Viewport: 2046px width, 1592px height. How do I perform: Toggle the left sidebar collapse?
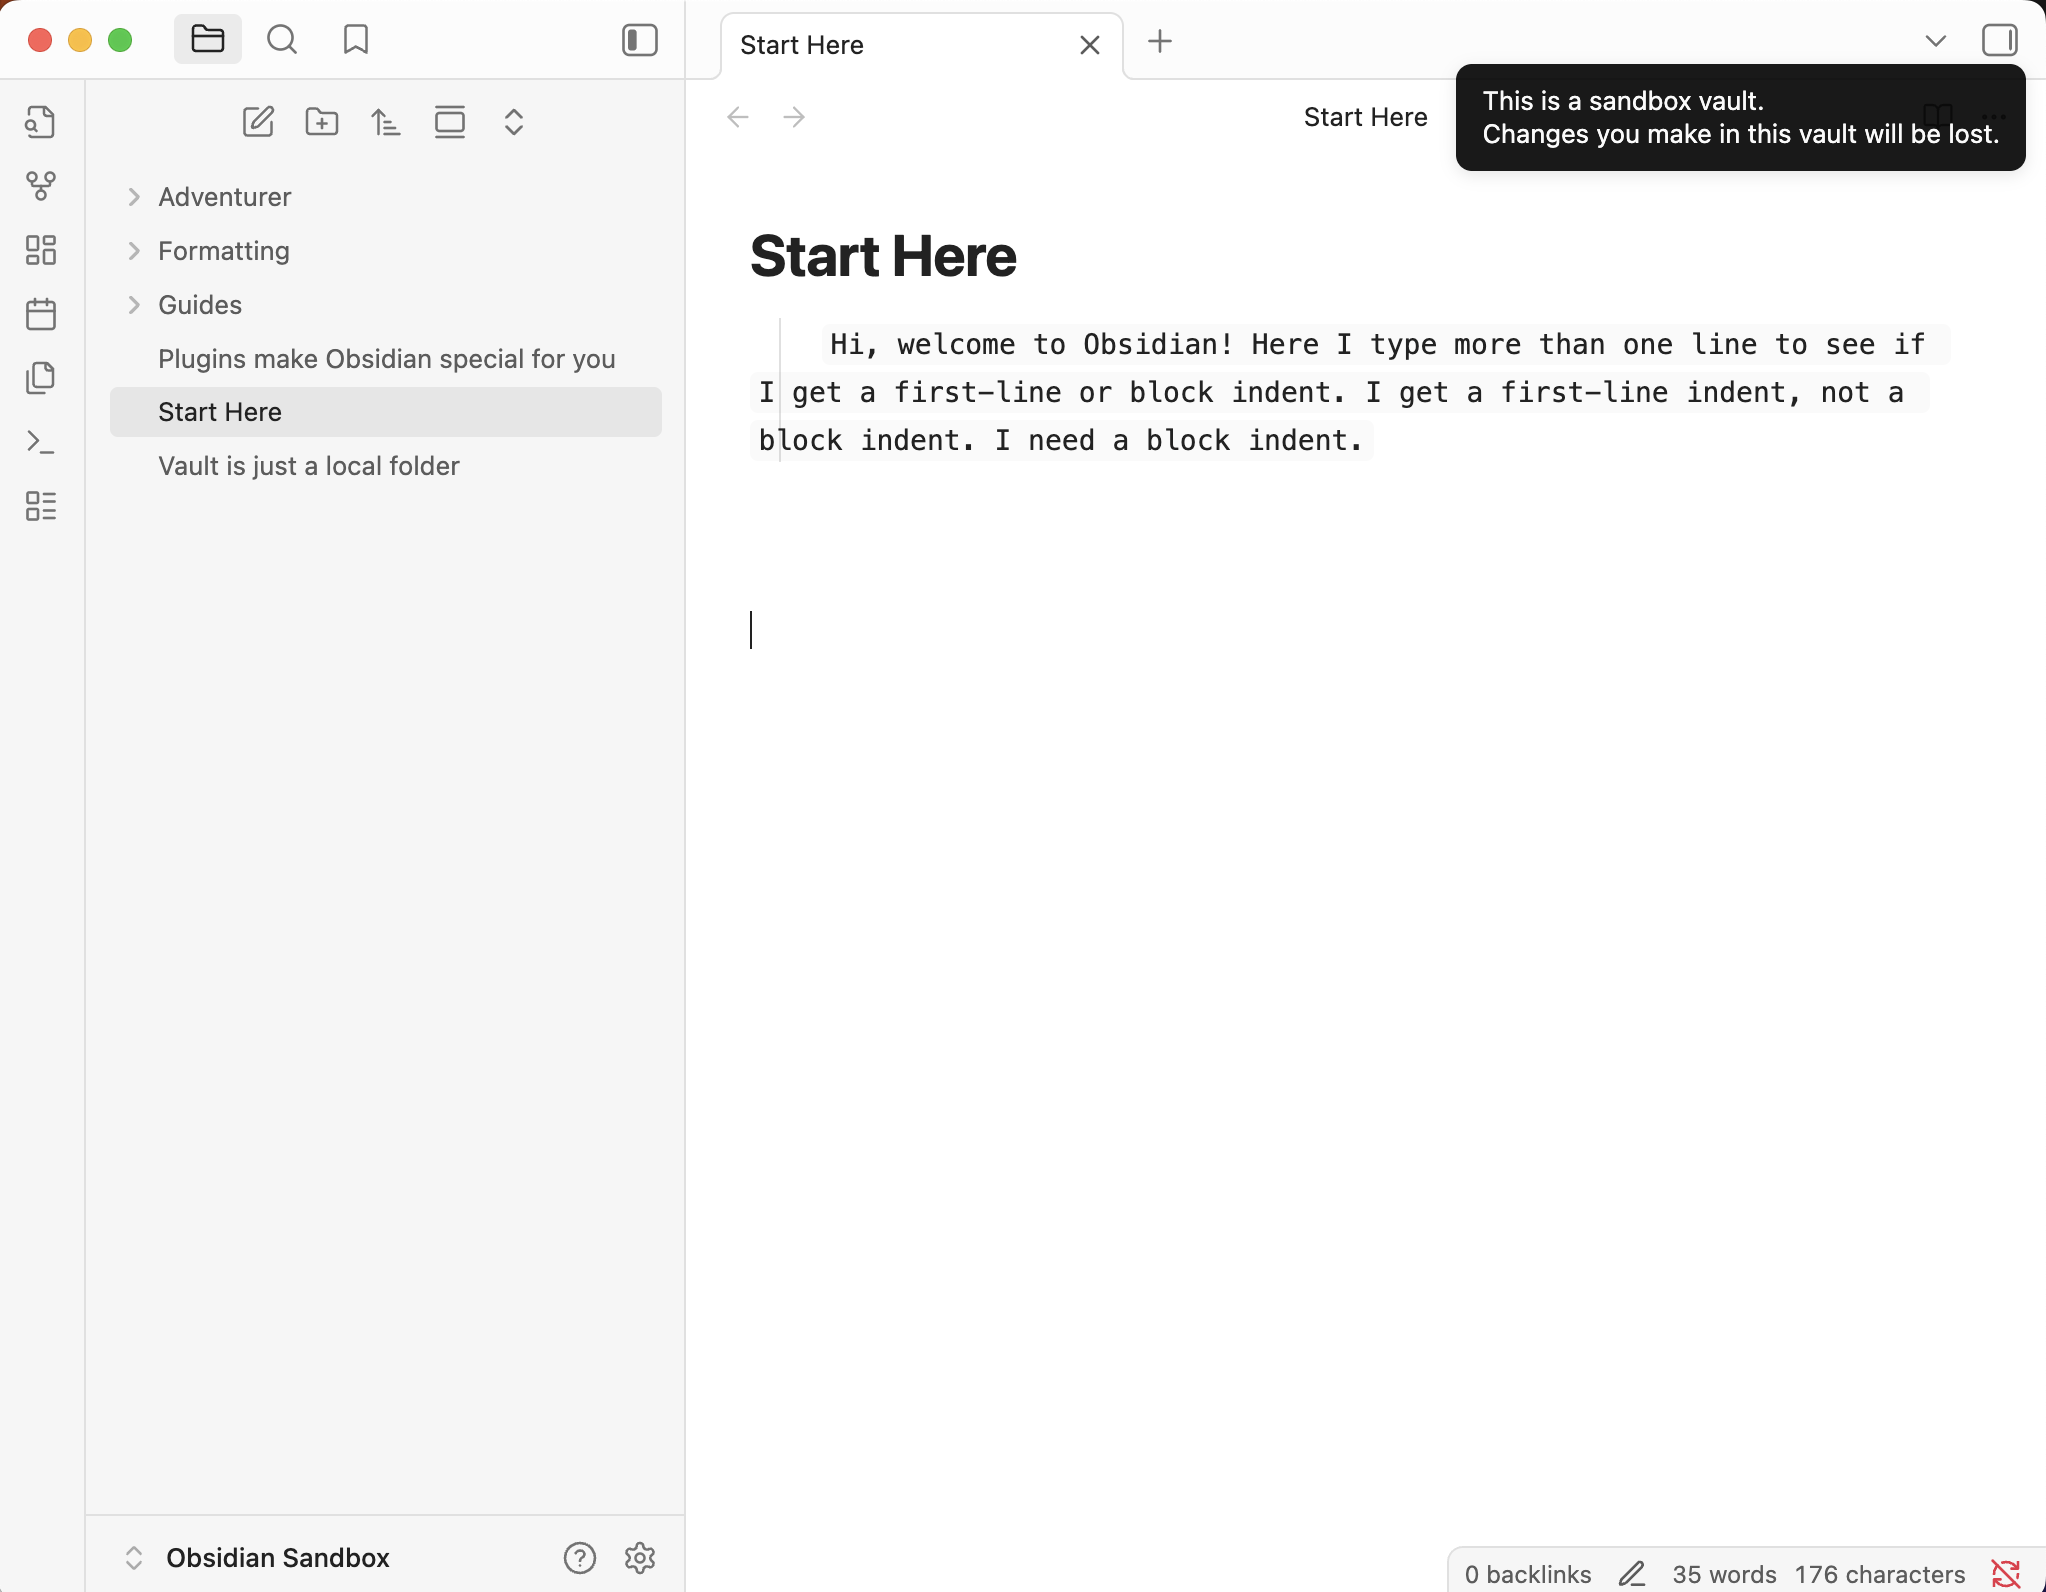tap(640, 40)
